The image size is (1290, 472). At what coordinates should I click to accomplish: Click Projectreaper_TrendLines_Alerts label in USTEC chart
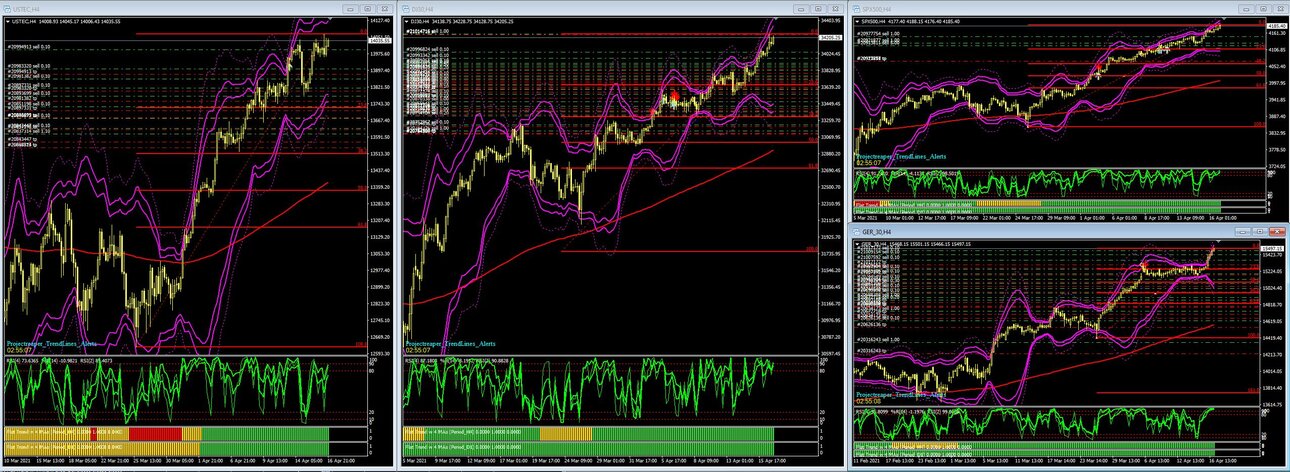tap(54, 343)
